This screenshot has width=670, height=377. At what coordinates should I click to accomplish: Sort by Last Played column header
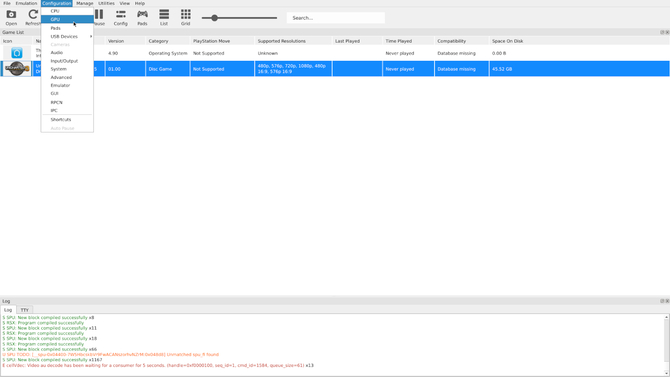click(357, 41)
